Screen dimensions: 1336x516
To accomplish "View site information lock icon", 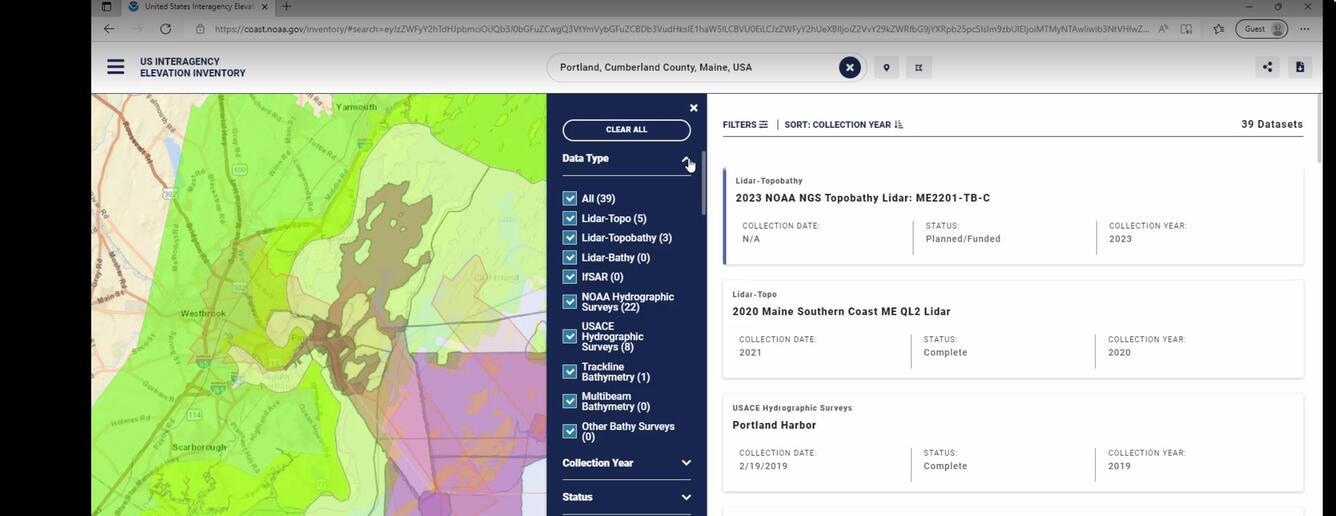I will [200, 29].
